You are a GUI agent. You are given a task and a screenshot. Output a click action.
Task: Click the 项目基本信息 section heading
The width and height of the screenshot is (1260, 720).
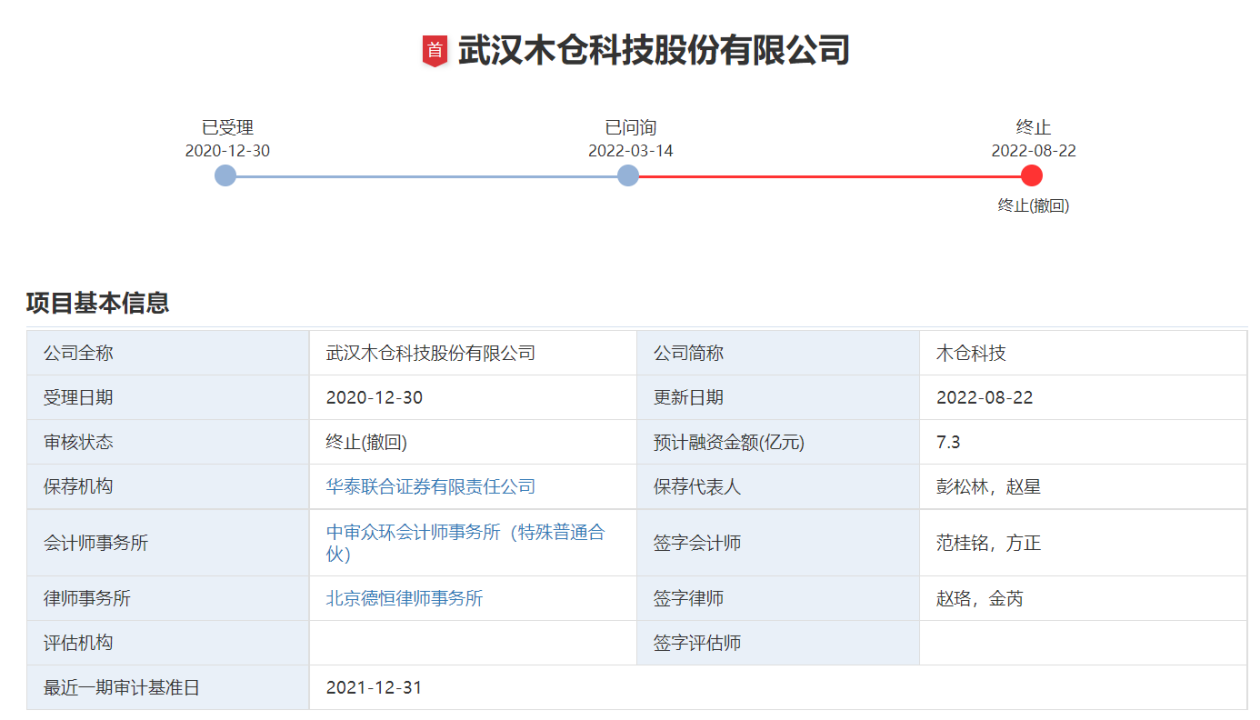98,303
